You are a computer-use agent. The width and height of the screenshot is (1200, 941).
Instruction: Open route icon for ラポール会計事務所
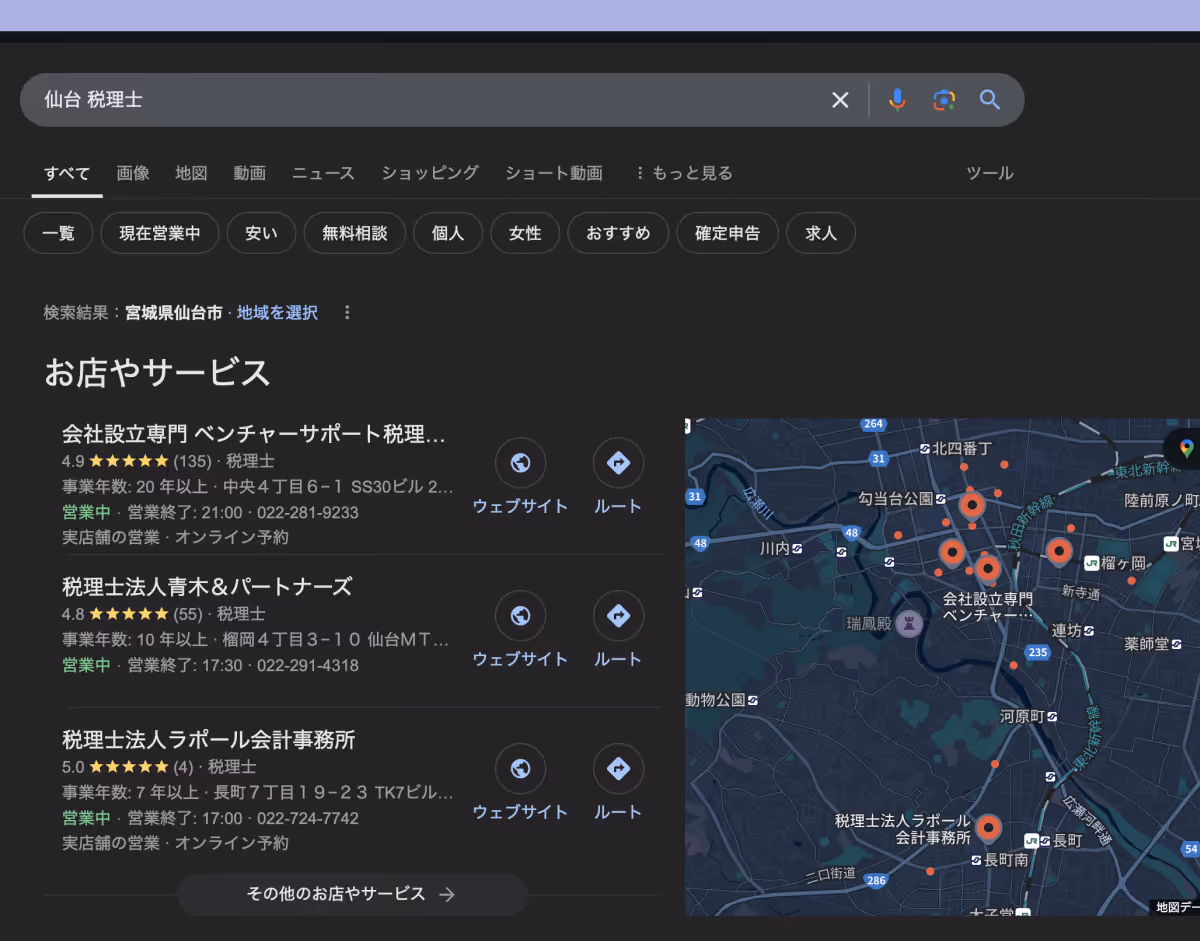click(x=618, y=769)
